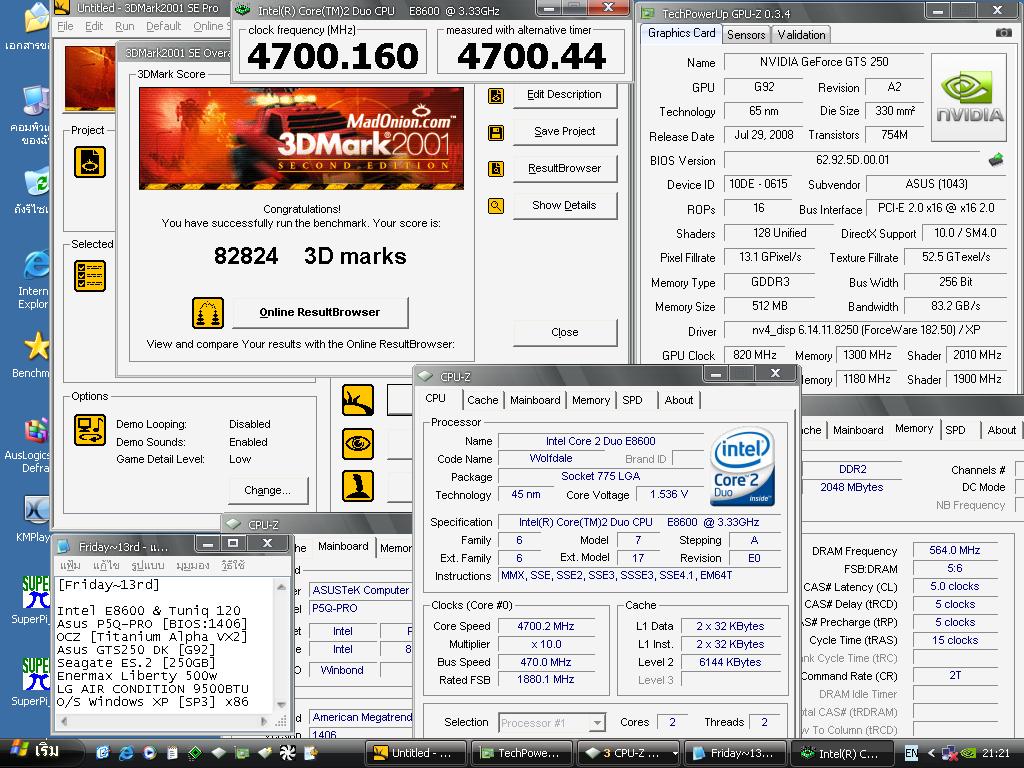This screenshot has width=1024, height=768.
Task: Click the Mainboard tab in left CPU-Z window
Action: [x=343, y=547]
